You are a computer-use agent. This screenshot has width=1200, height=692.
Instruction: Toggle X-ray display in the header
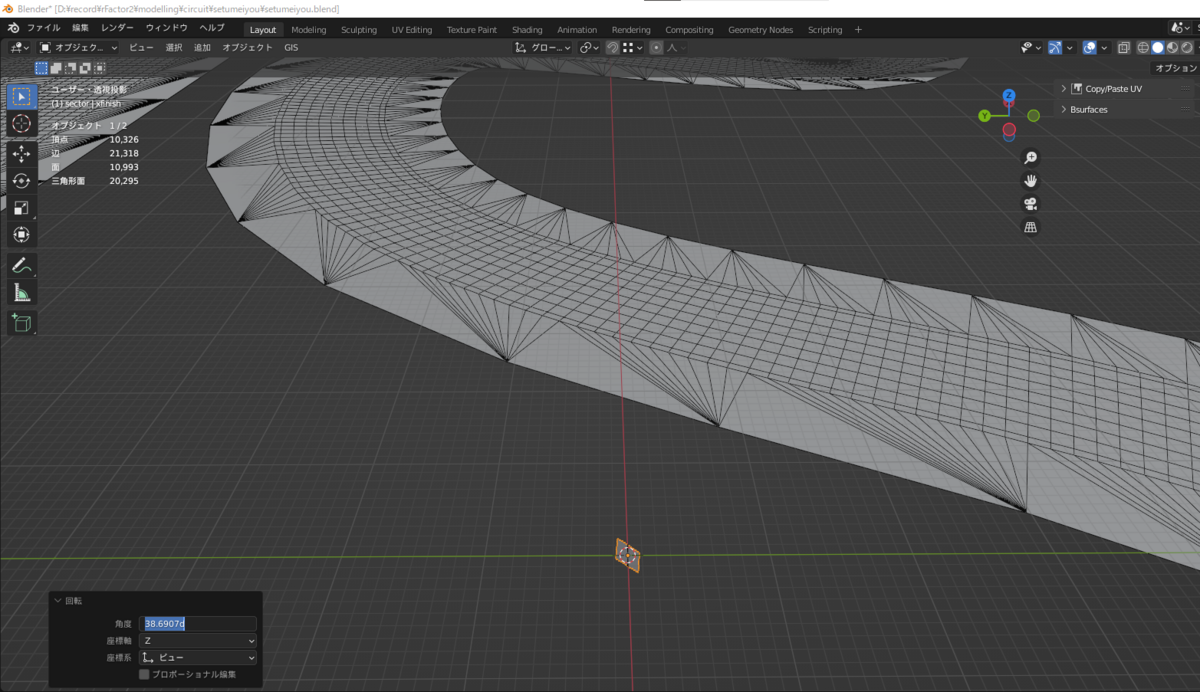pyautogui.click(x=1124, y=48)
